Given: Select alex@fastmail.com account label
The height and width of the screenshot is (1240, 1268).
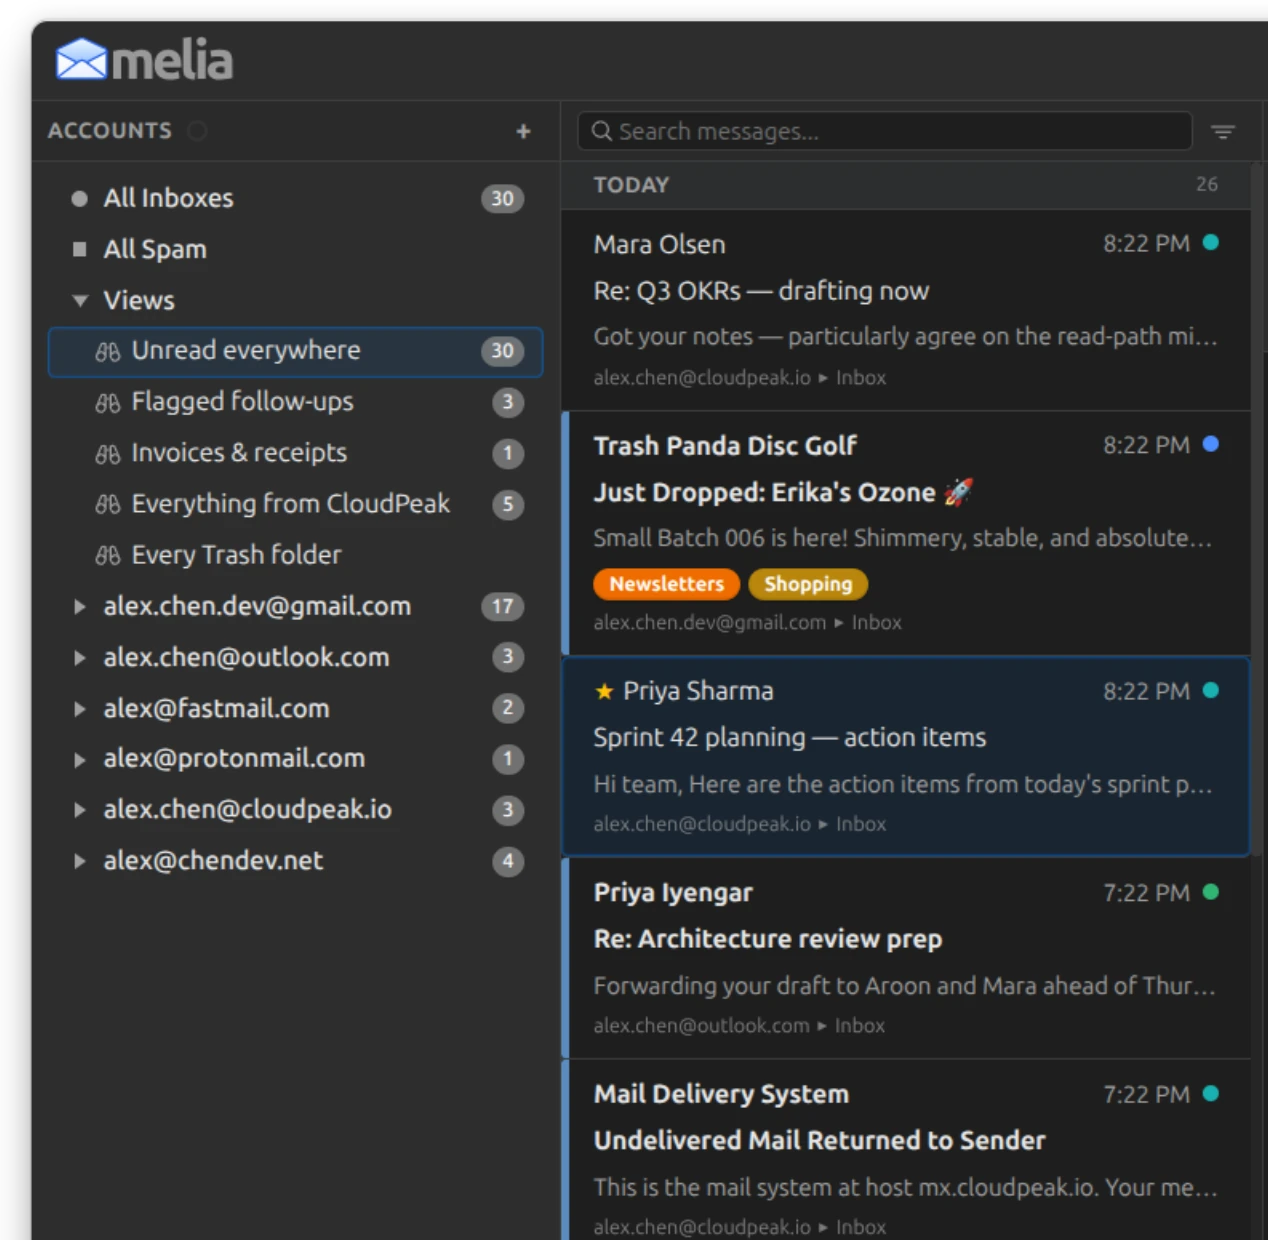Looking at the screenshot, I should pos(216,708).
